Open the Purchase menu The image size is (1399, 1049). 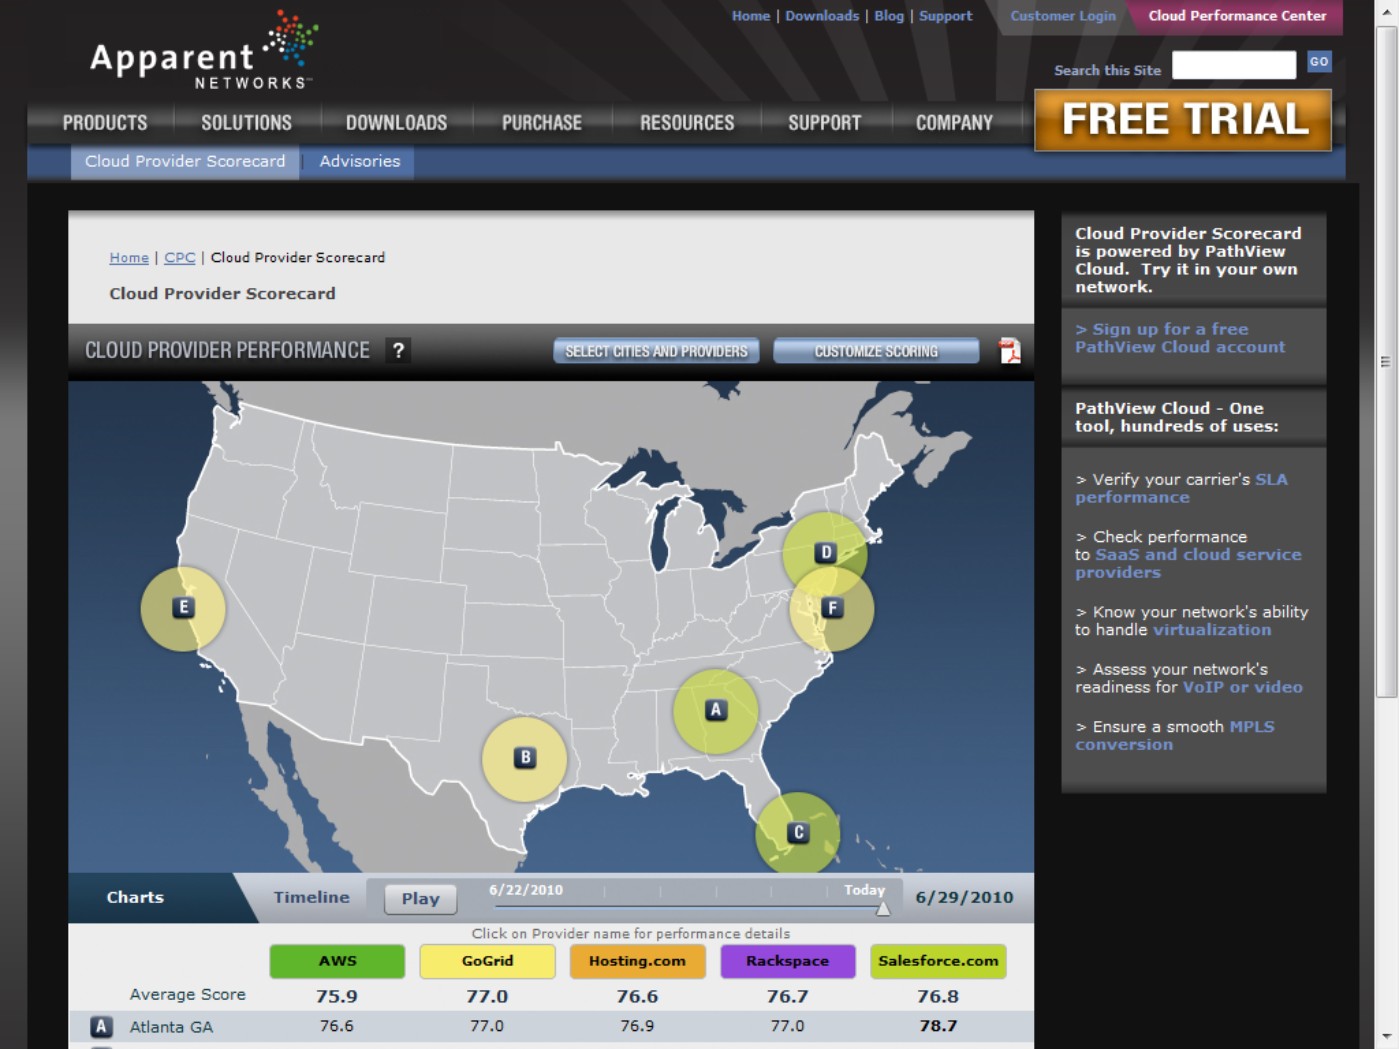pyautogui.click(x=542, y=123)
